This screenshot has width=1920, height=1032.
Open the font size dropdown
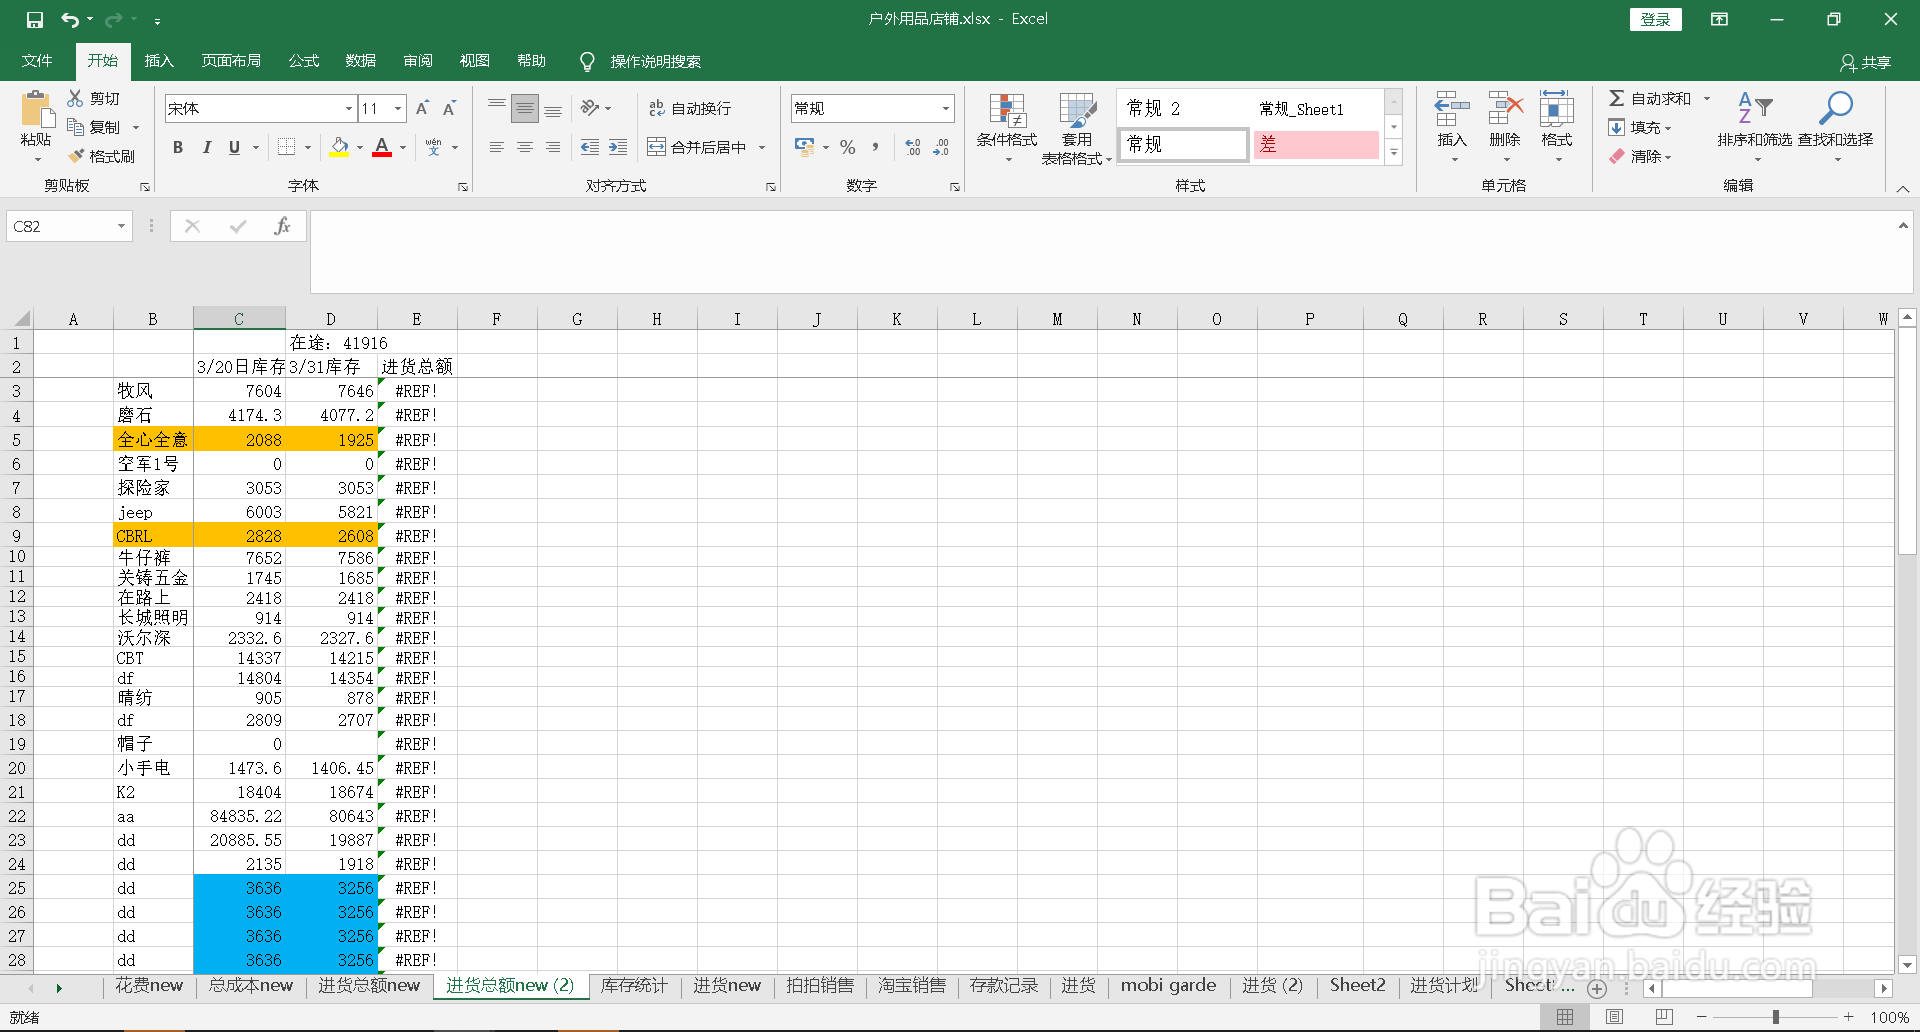(398, 109)
